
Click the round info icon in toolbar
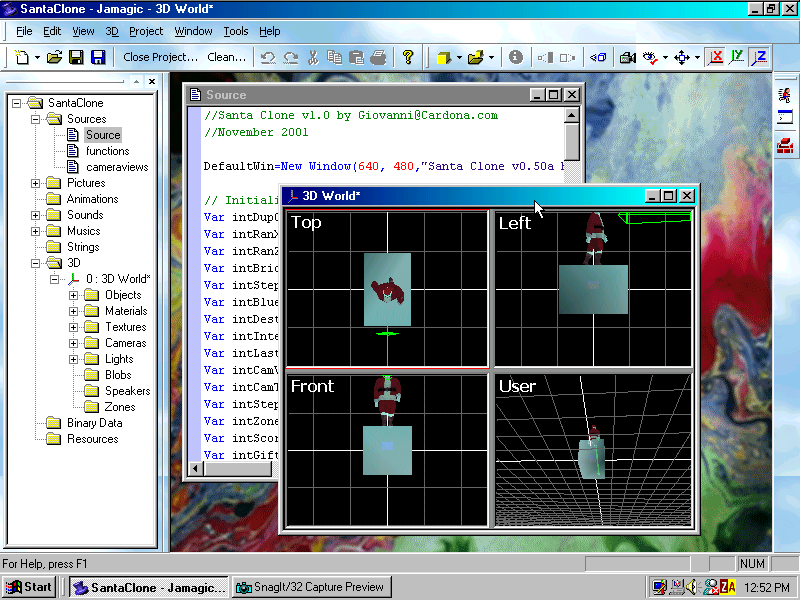[x=516, y=57]
